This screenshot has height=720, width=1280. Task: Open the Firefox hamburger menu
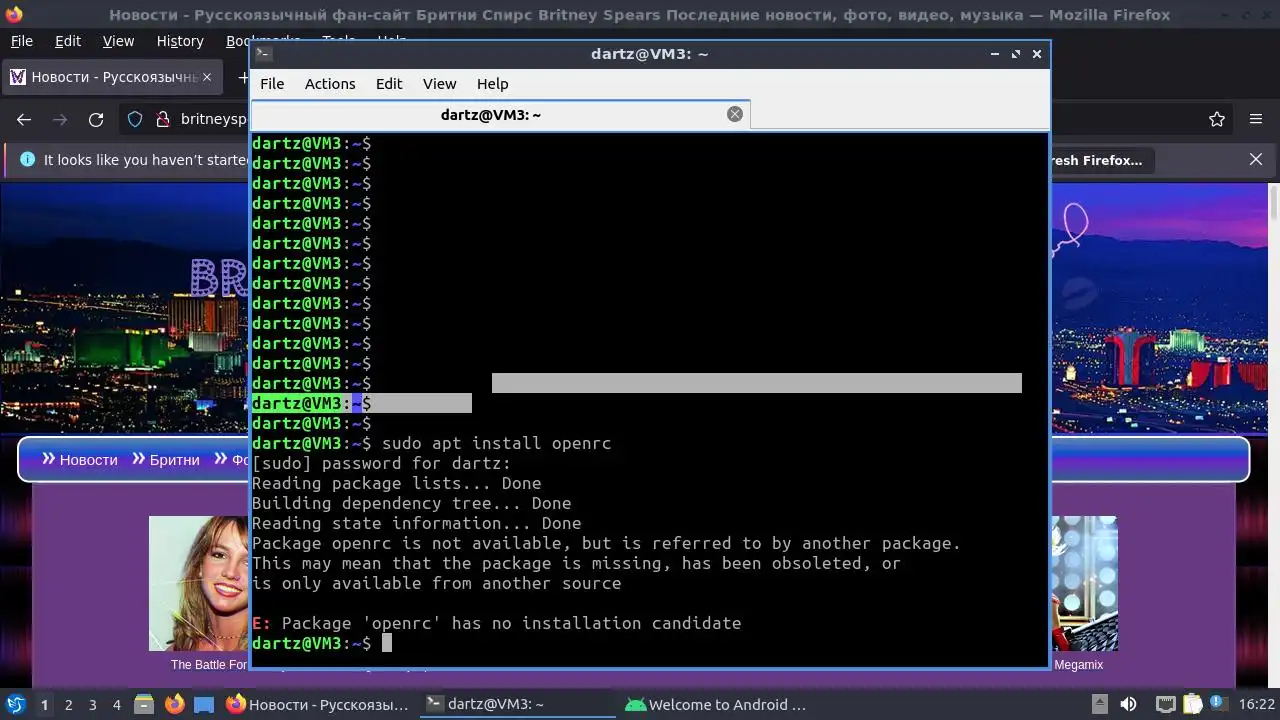pos(1256,120)
